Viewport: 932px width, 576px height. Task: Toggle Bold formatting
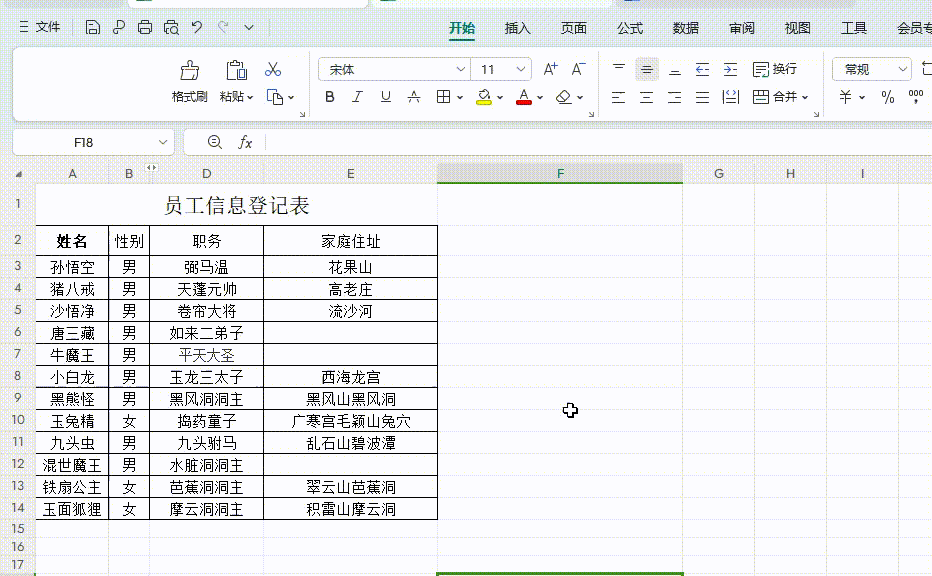[329, 97]
